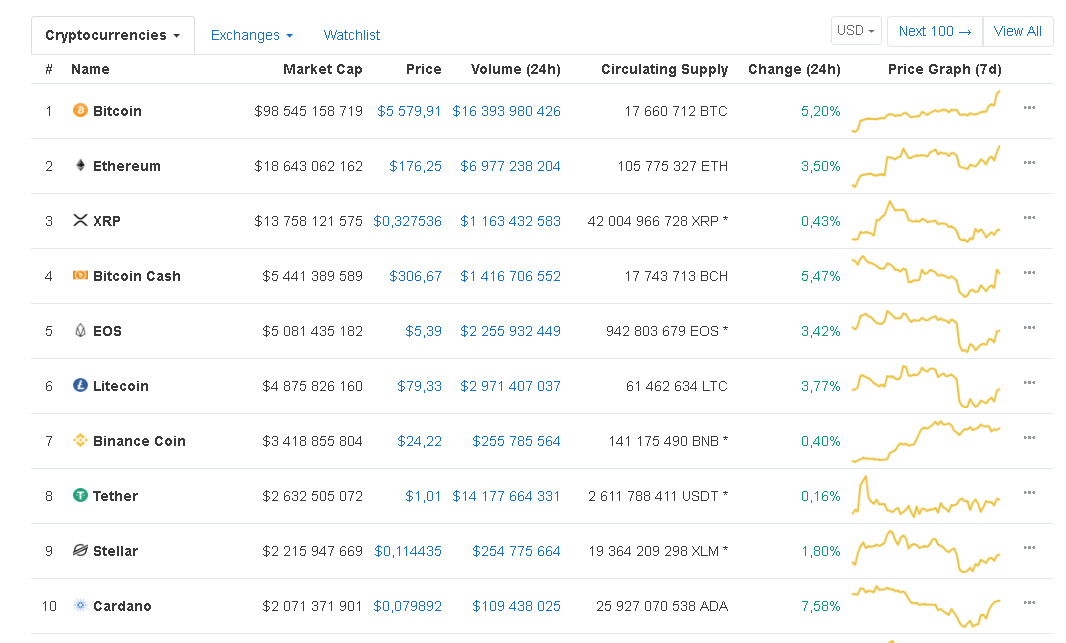
Task: Switch to the Watchlist tab
Action: [352, 35]
